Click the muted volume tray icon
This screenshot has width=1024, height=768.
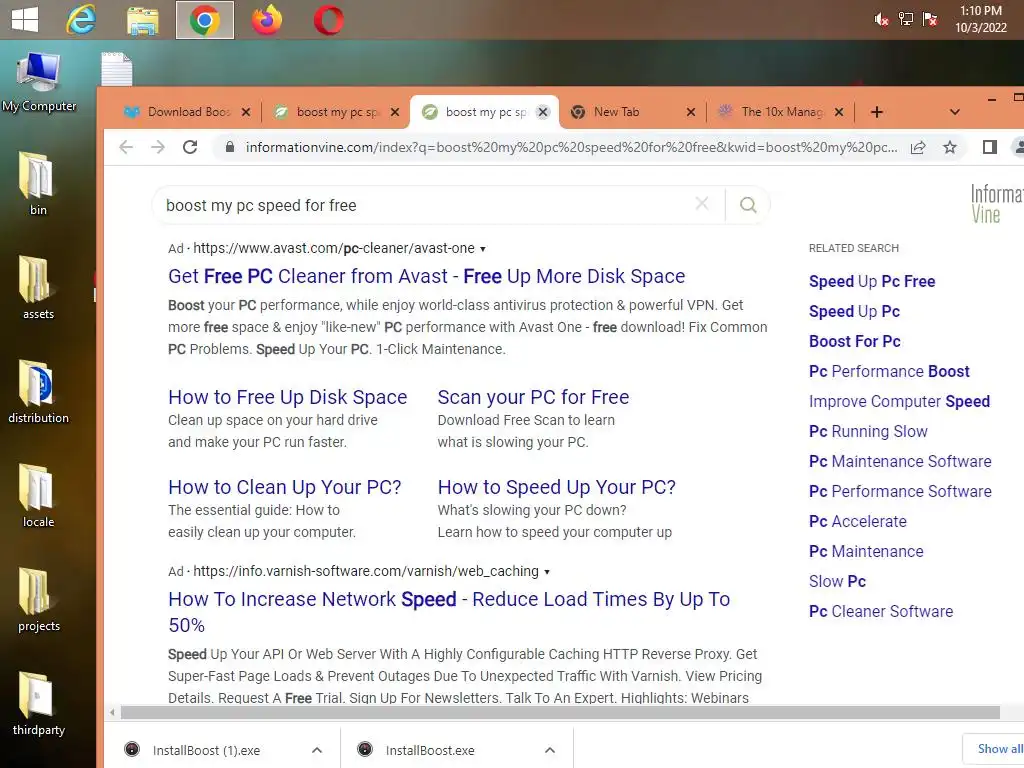pyautogui.click(x=881, y=20)
